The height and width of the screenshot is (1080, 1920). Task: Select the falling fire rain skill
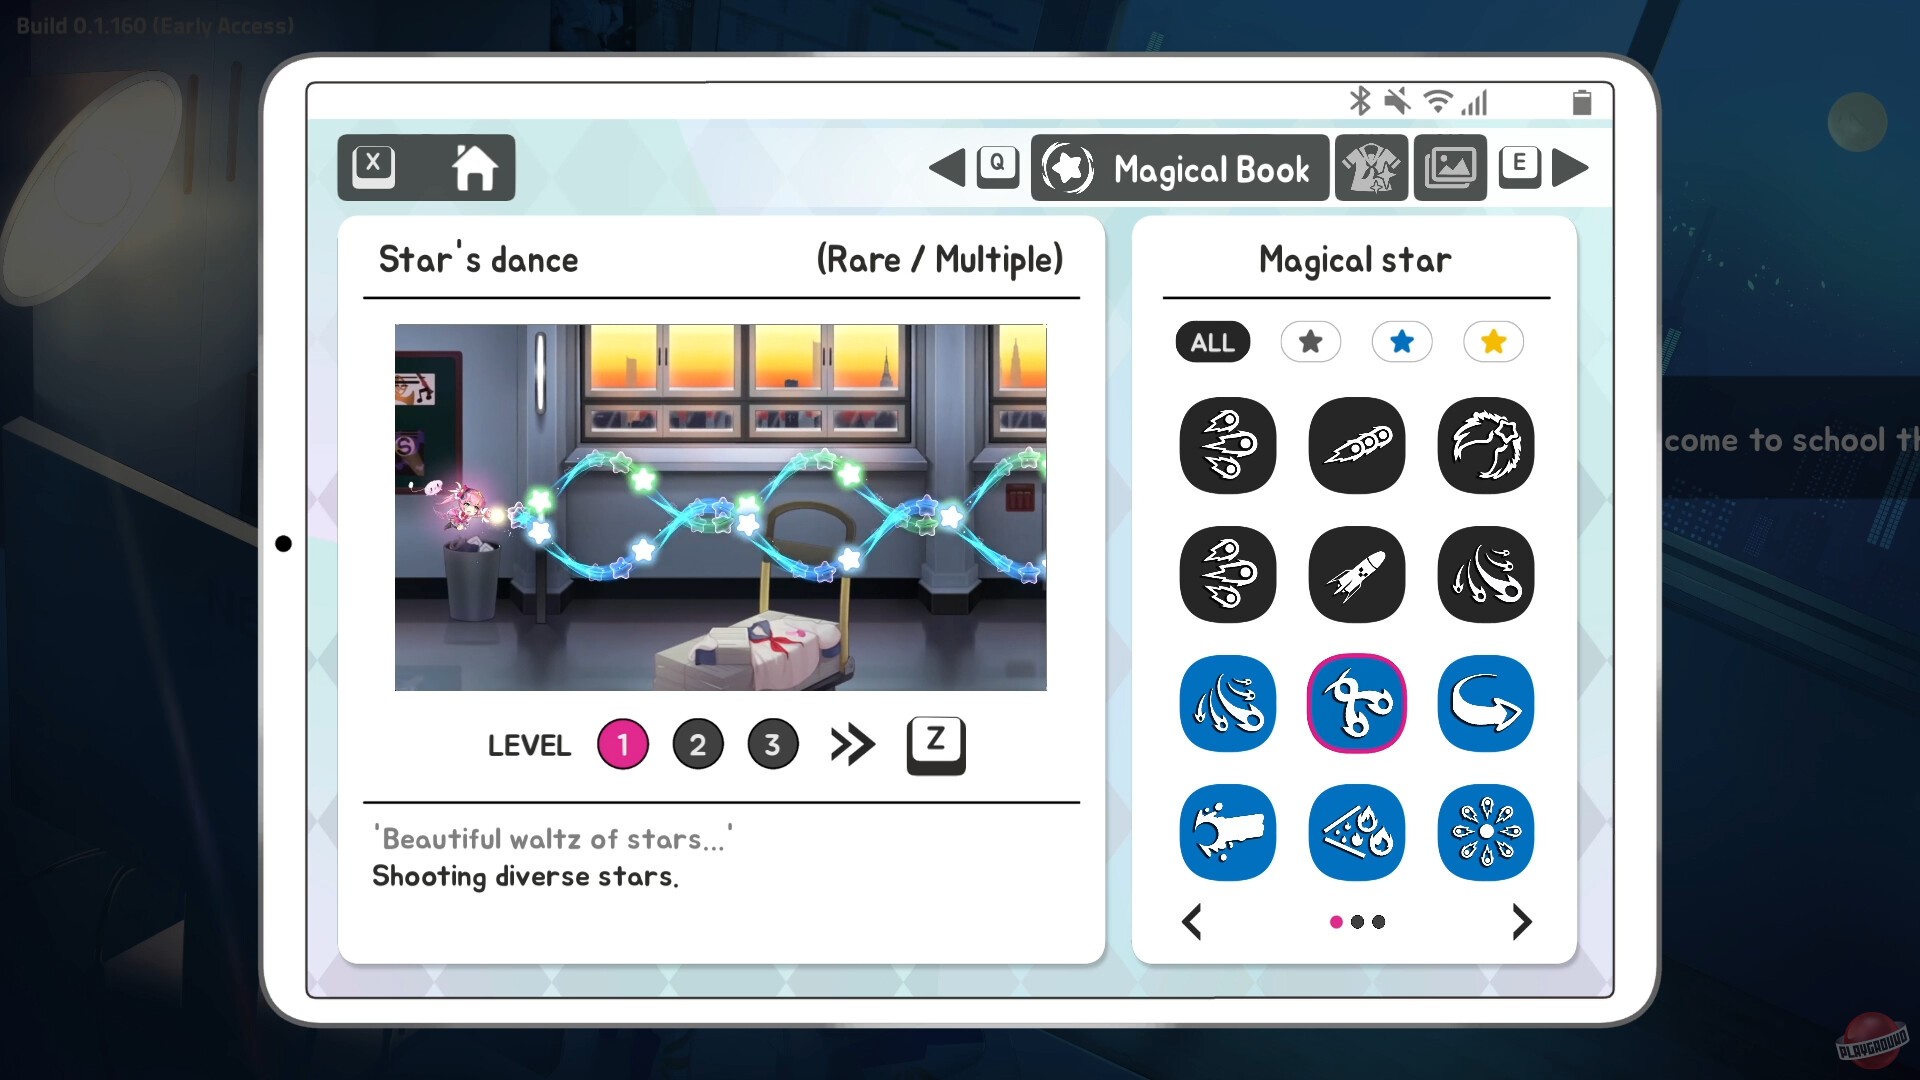(1356, 833)
